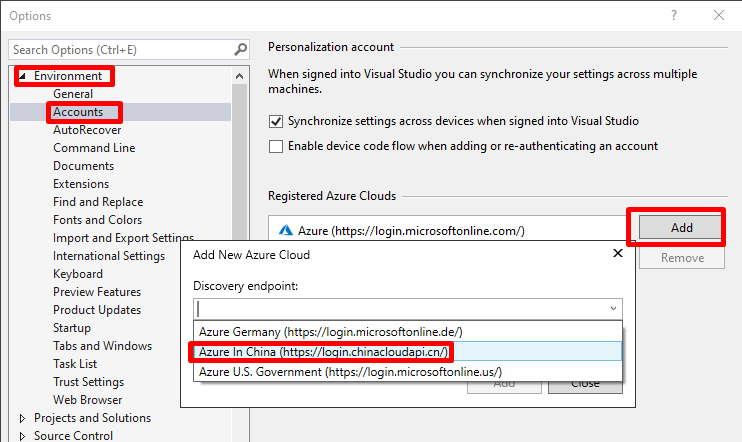Select the General settings page
Image resolution: width=742 pixels, height=442 pixels.
pos(73,94)
